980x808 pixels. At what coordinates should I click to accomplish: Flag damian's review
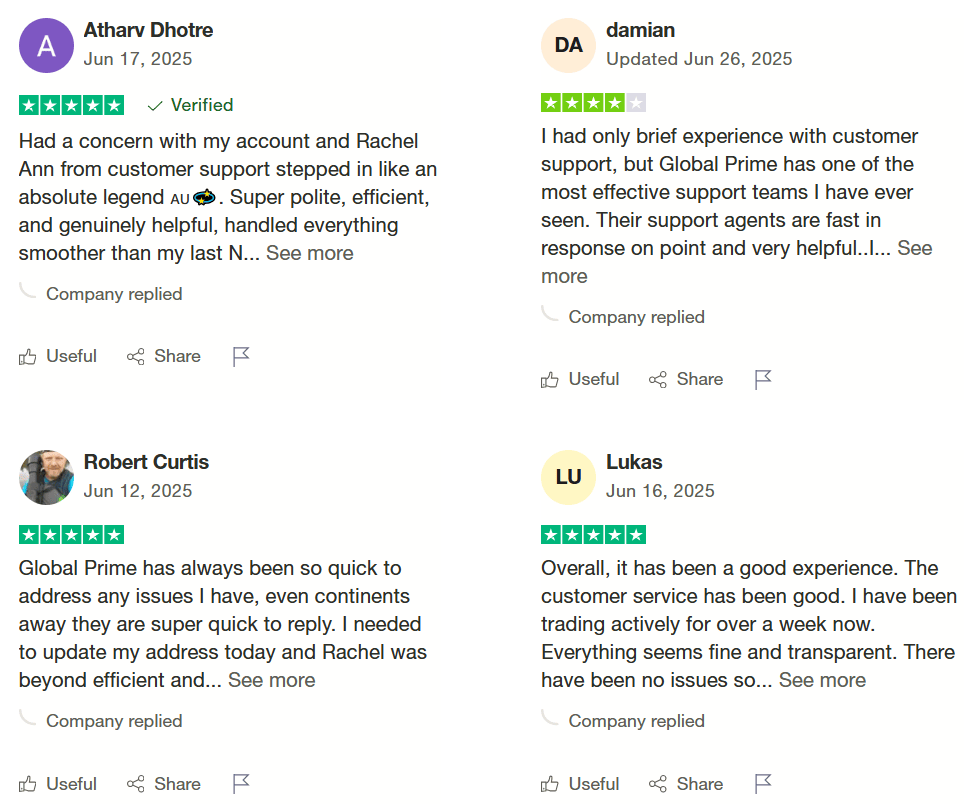[x=763, y=380]
